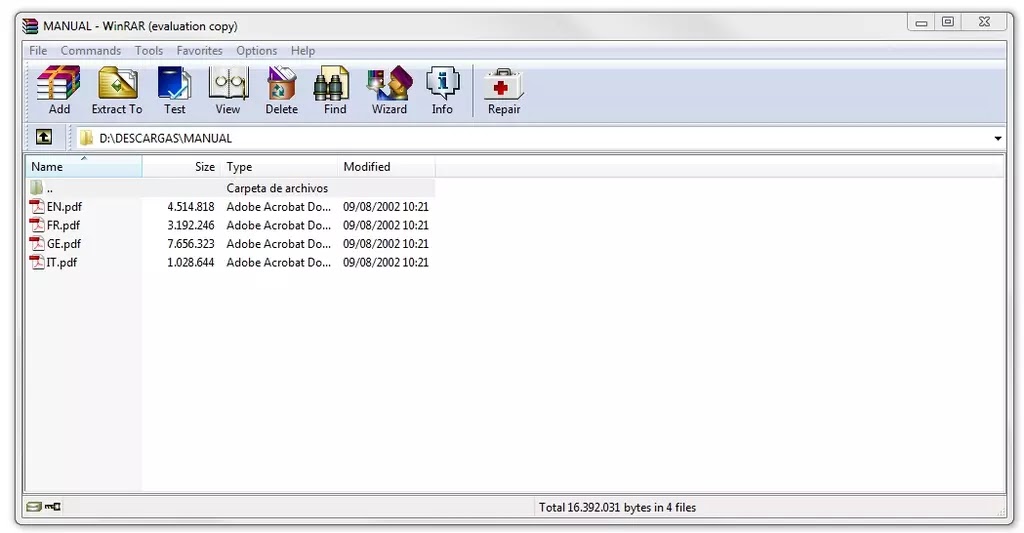Click the size value 4.514.818
The height and width of the screenshot is (533, 1024).
(x=191, y=206)
